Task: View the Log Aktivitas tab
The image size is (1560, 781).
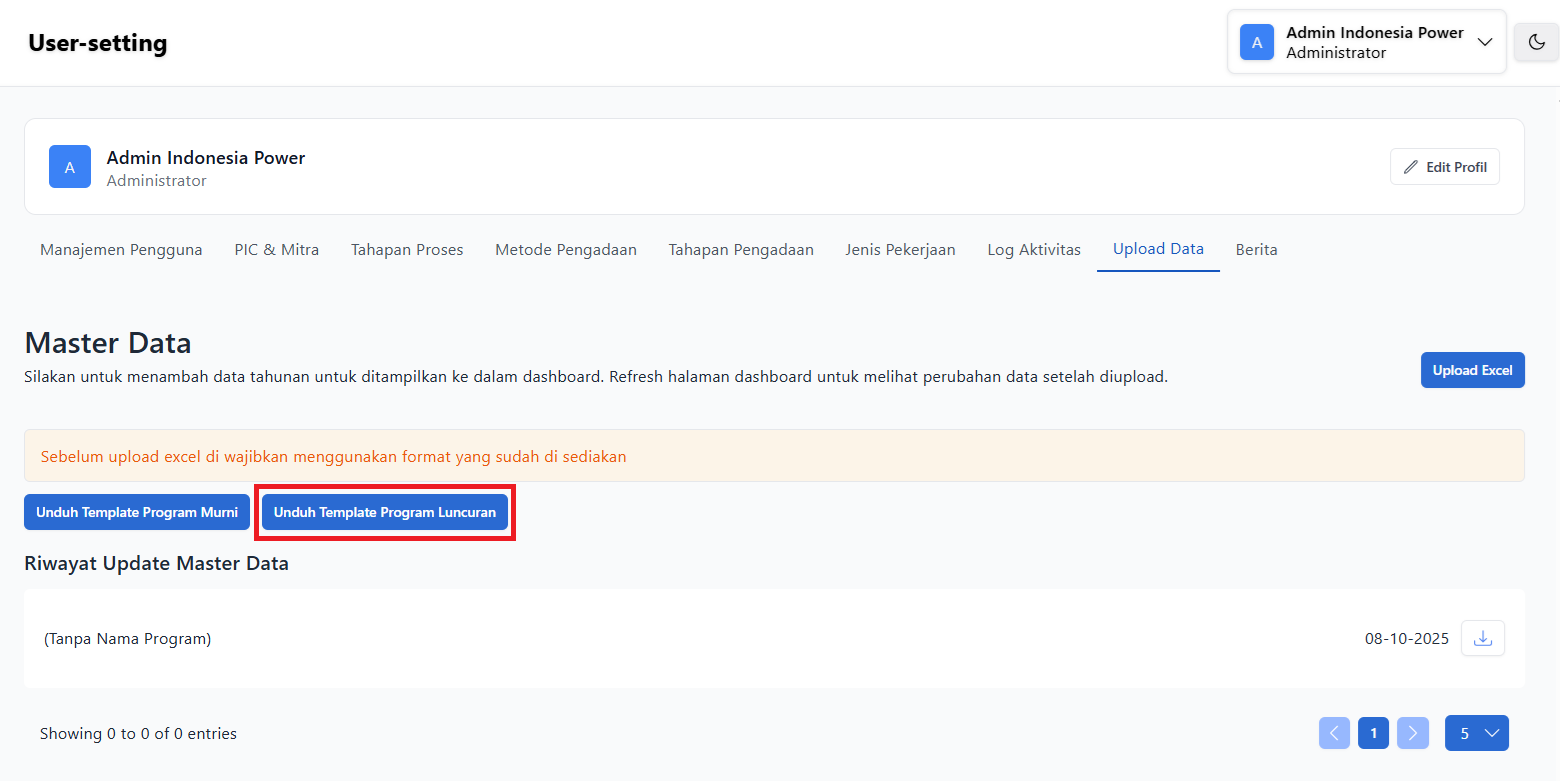Action: pos(1034,250)
